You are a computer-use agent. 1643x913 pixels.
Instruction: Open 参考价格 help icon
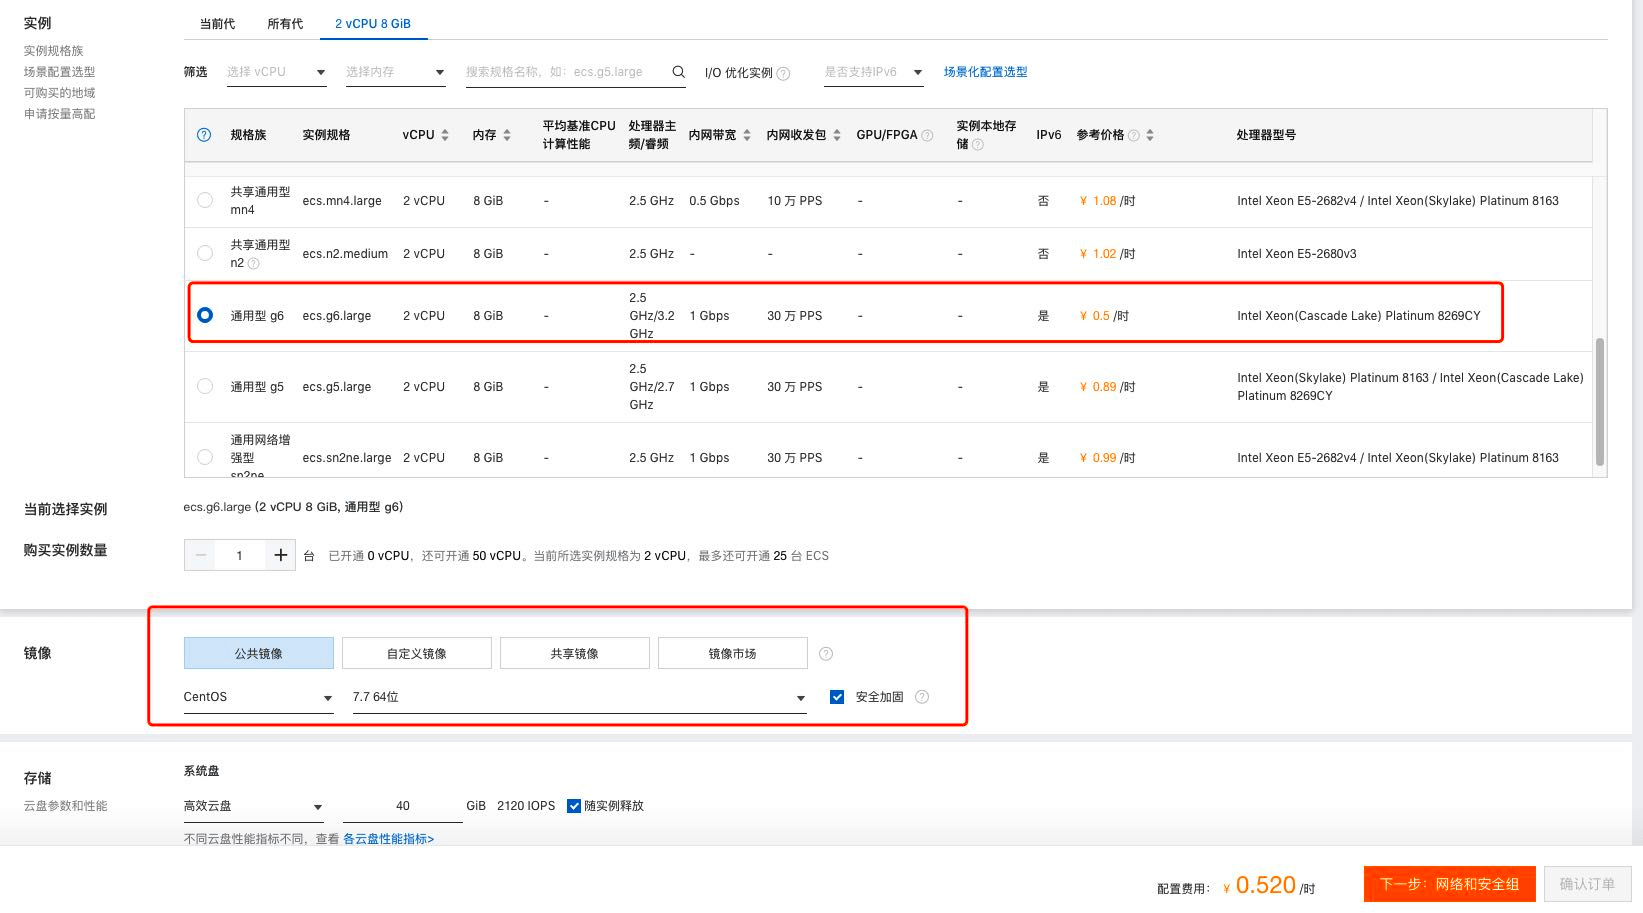pyautogui.click(x=1134, y=136)
